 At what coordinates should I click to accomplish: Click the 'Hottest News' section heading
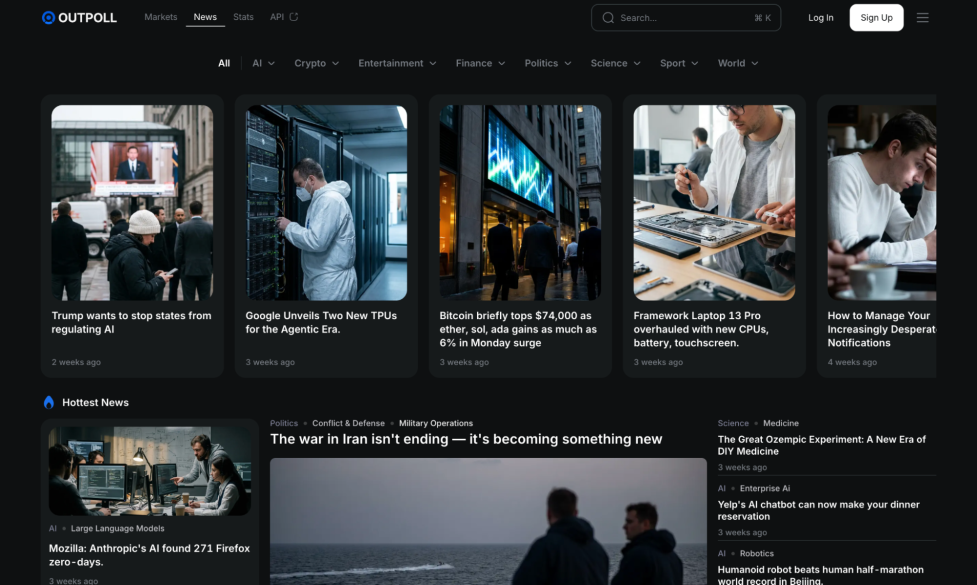[x=95, y=402]
